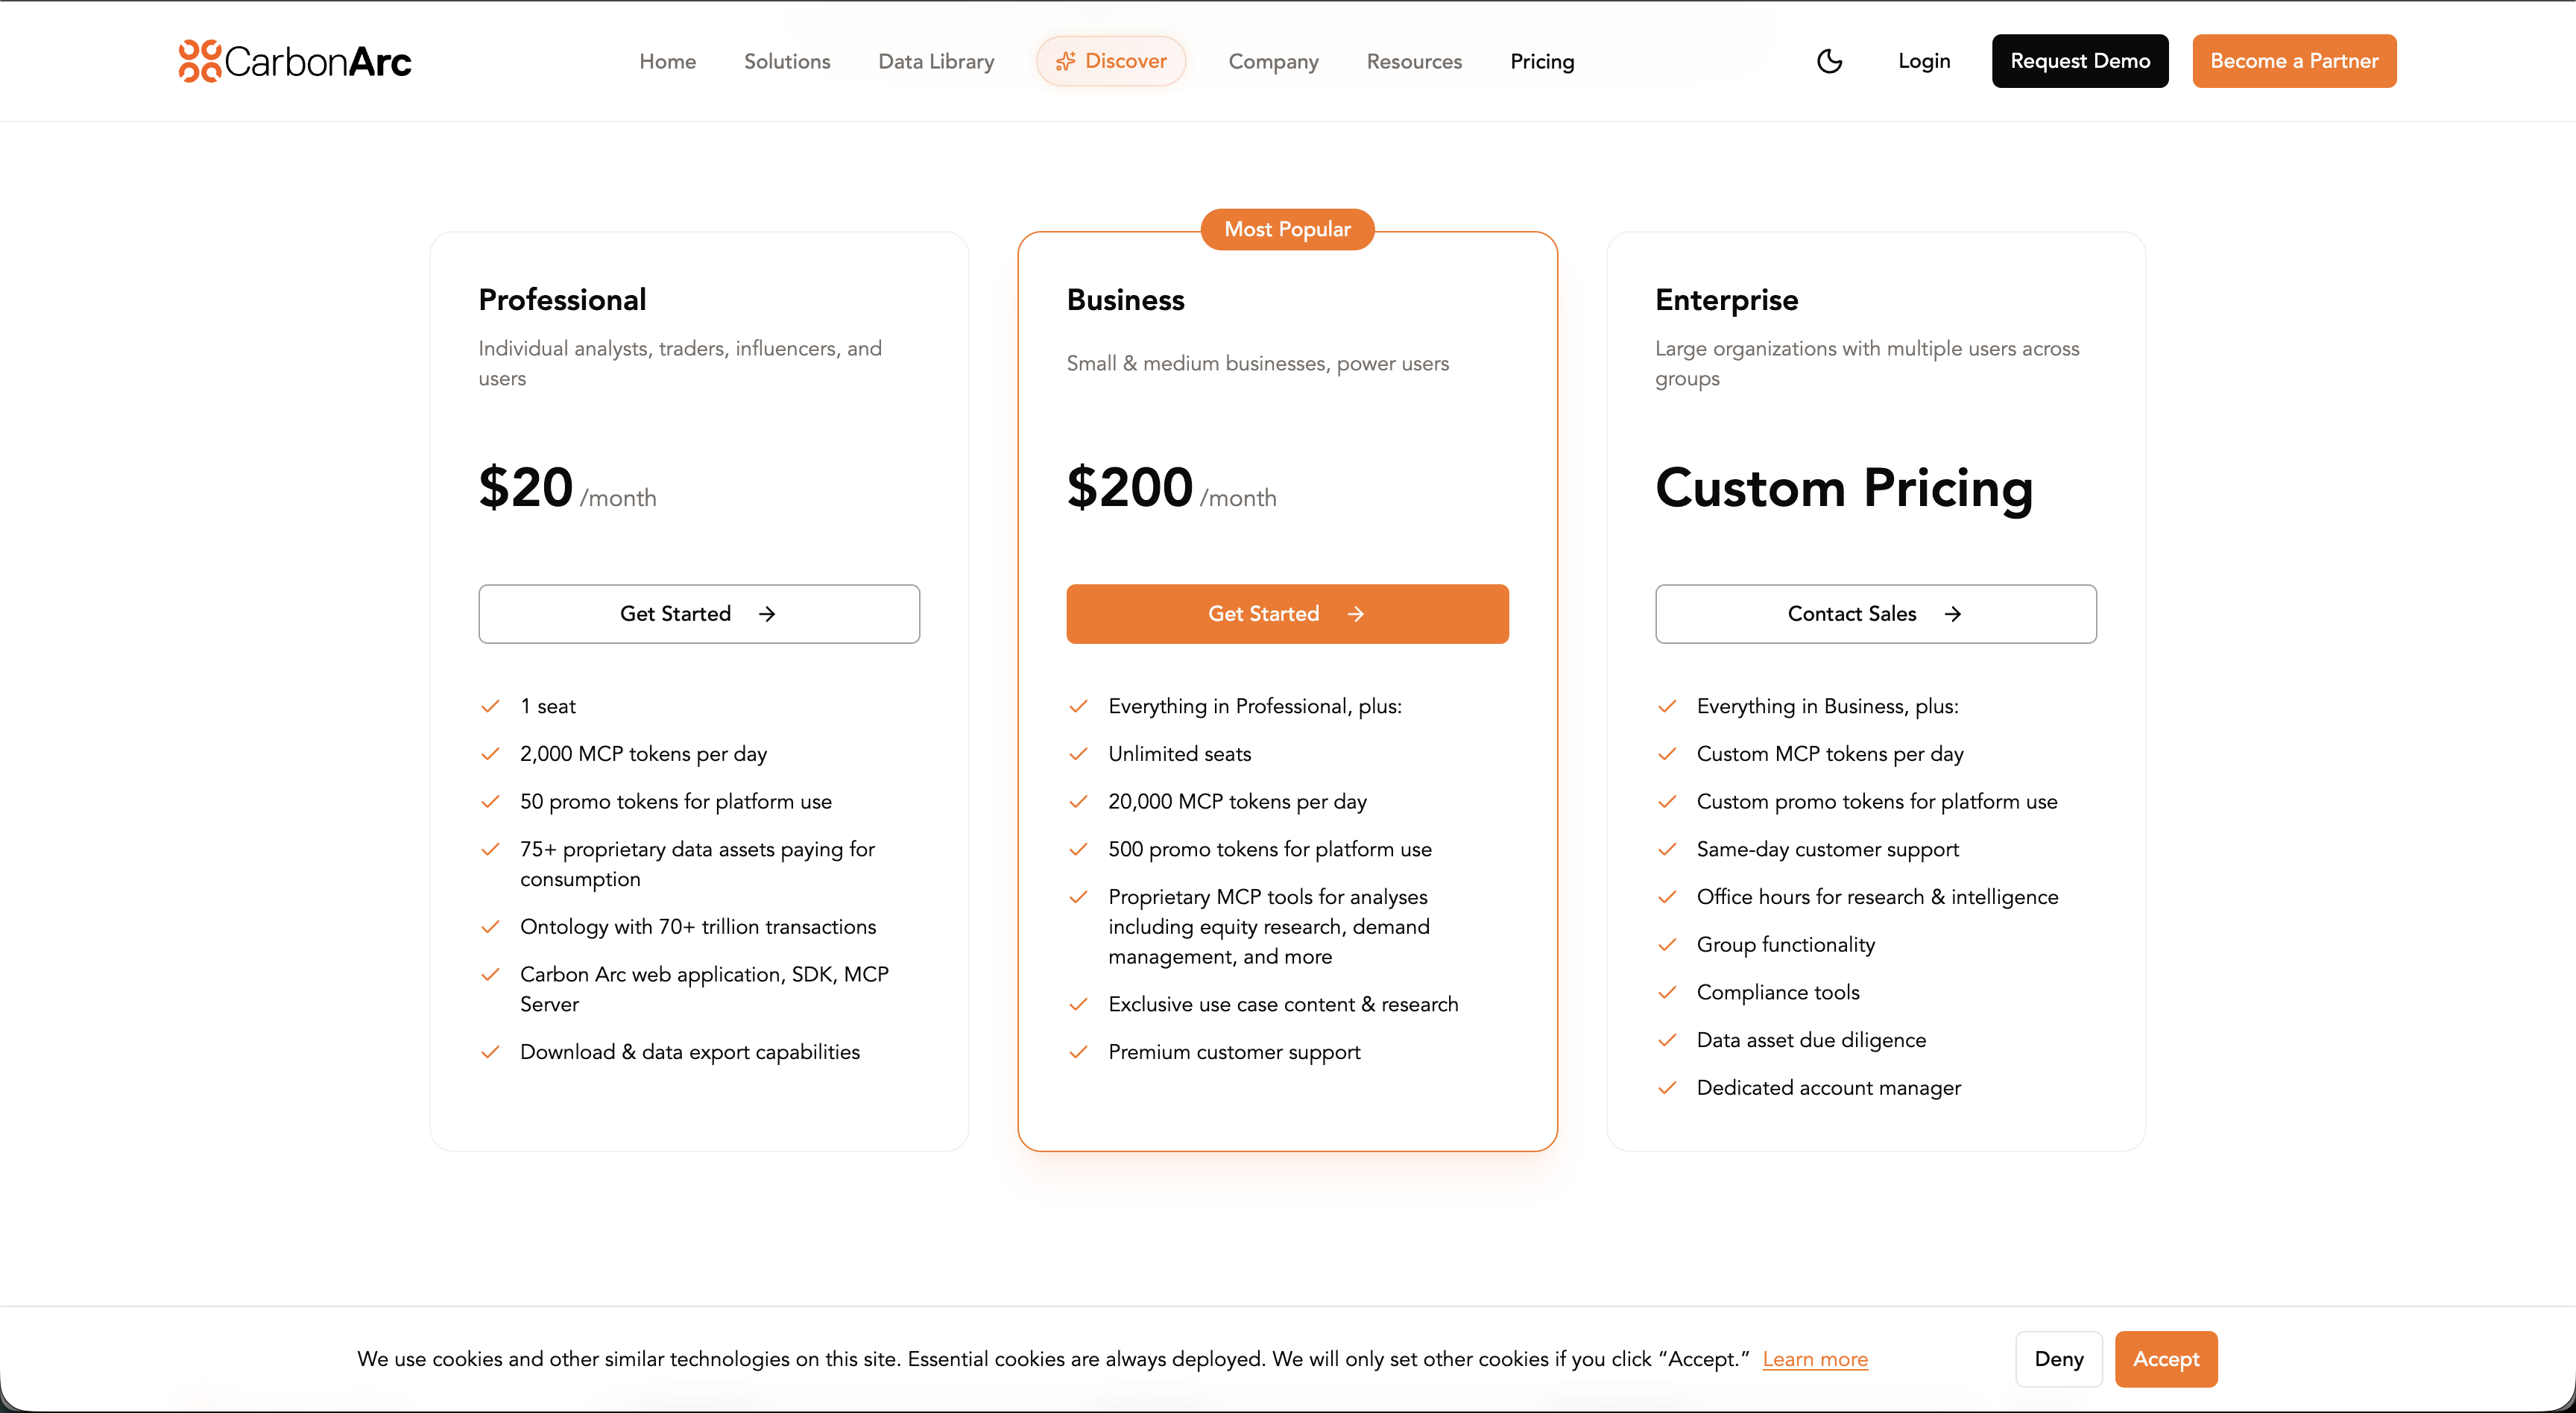The height and width of the screenshot is (1413, 2576).
Task: Toggle dark mode with the moon icon
Action: click(x=1829, y=61)
